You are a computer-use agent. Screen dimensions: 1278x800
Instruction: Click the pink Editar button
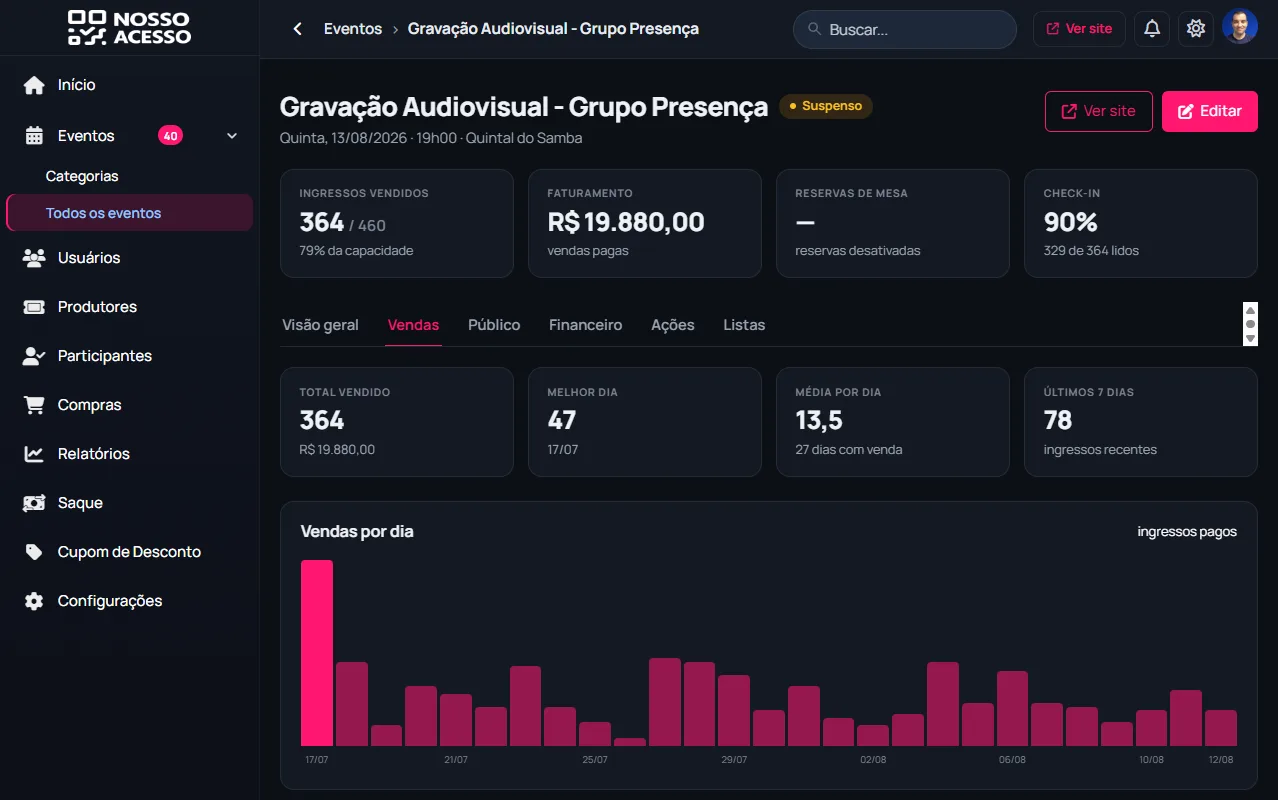(x=1209, y=111)
